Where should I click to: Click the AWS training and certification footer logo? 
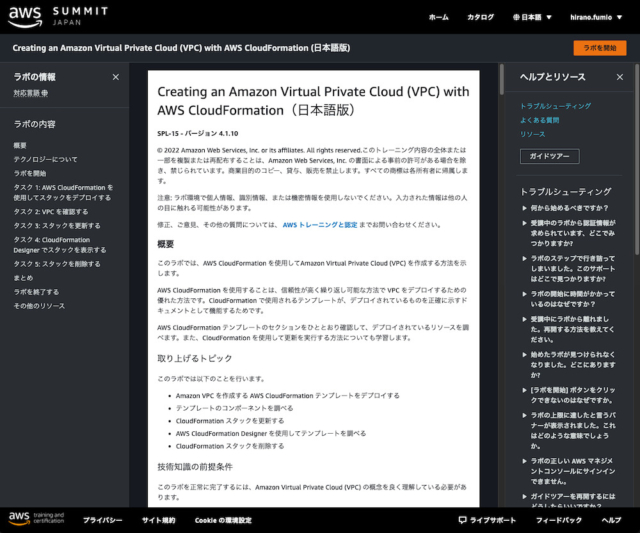click(36, 518)
